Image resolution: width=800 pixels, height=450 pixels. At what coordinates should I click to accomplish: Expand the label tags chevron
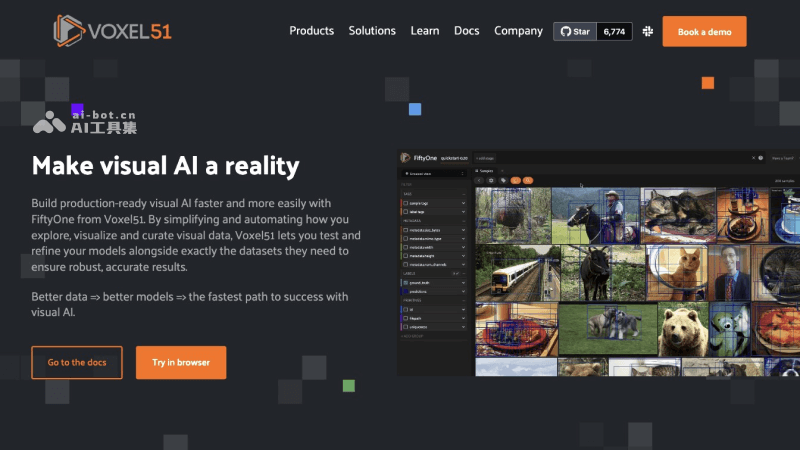pyautogui.click(x=463, y=212)
